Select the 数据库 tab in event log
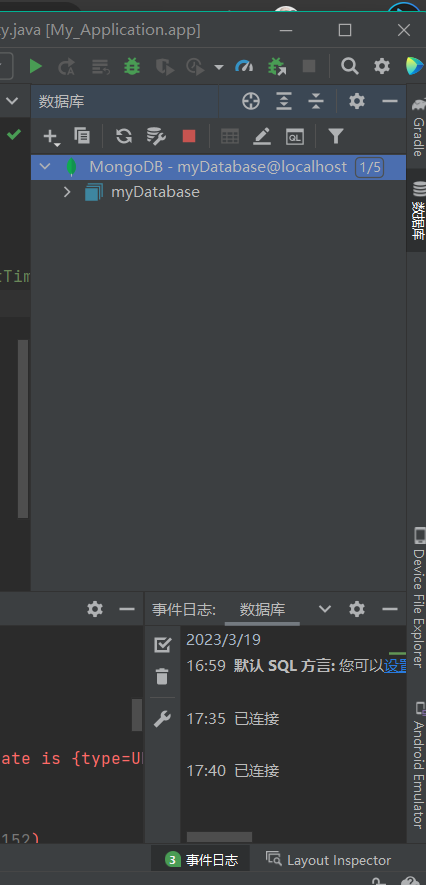 coord(262,609)
